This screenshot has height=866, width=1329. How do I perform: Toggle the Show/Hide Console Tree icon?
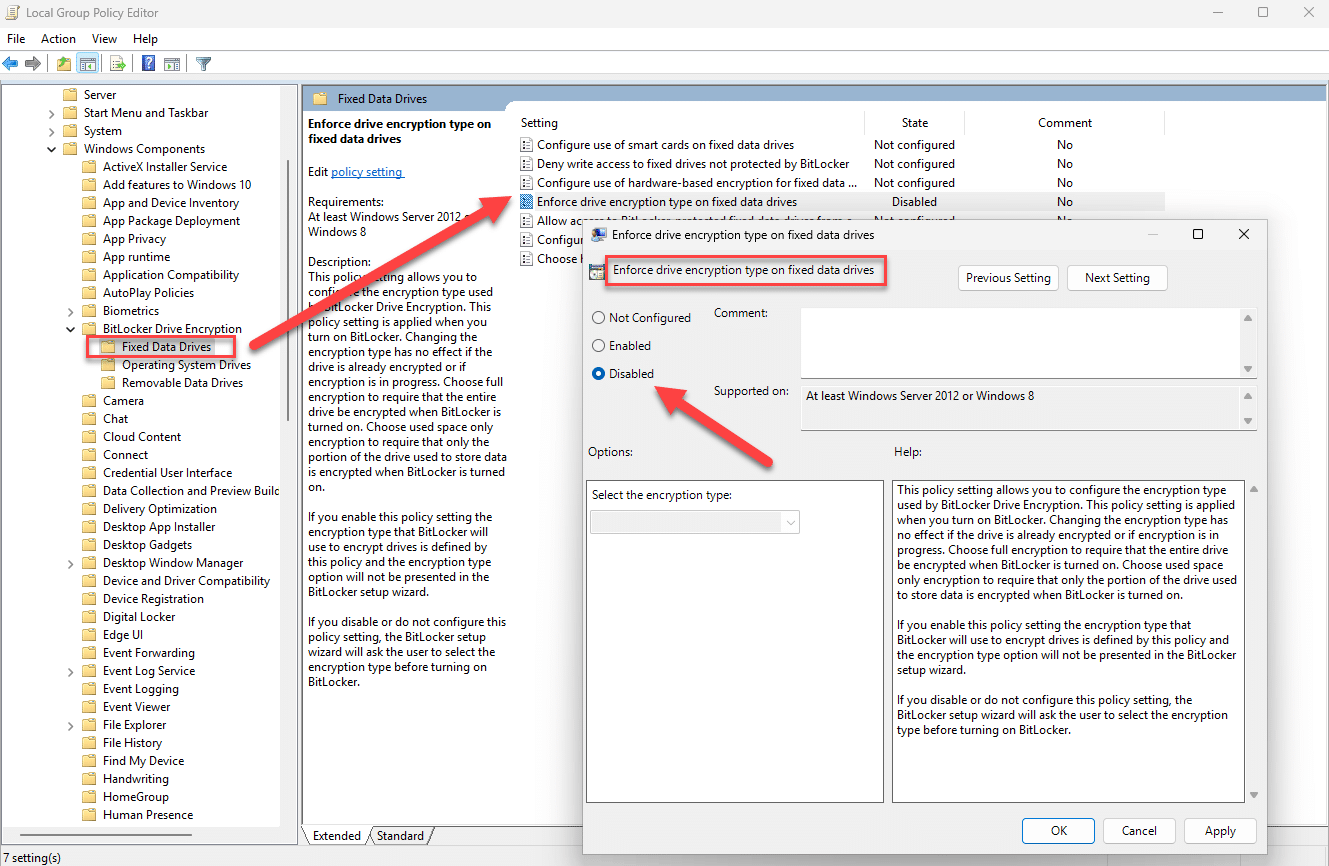point(88,63)
